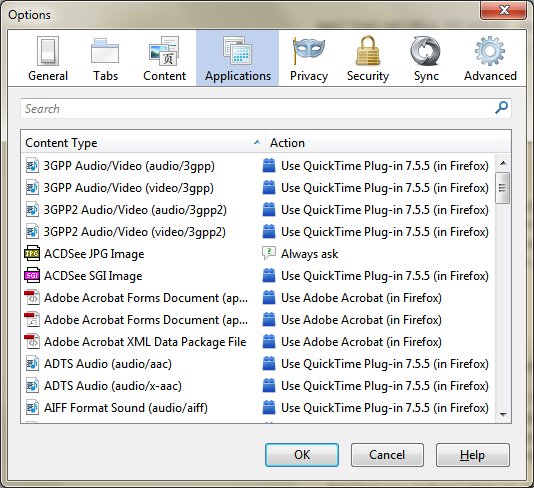This screenshot has width=534, height=488.
Task: Select Adobe Acrobat XML Data Package File row
Action: point(145,342)
